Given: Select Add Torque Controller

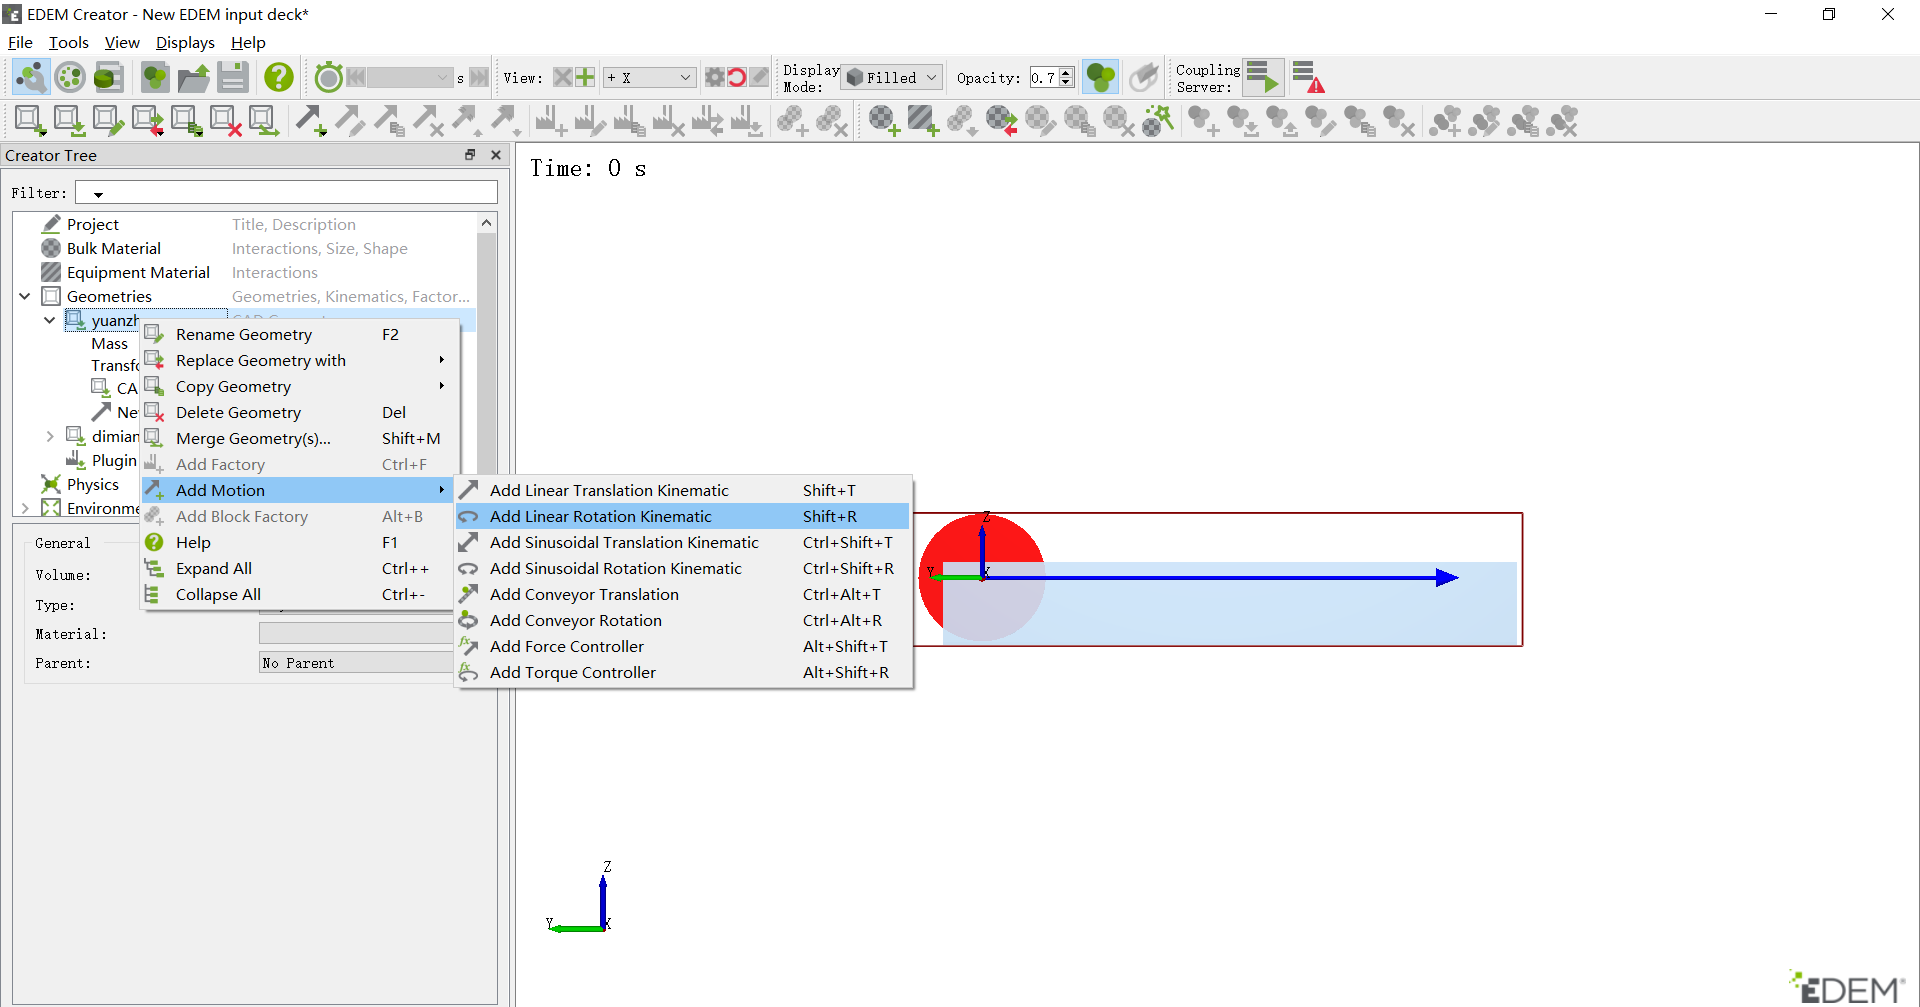Looking at the screenshot, I should pos(684,672).
